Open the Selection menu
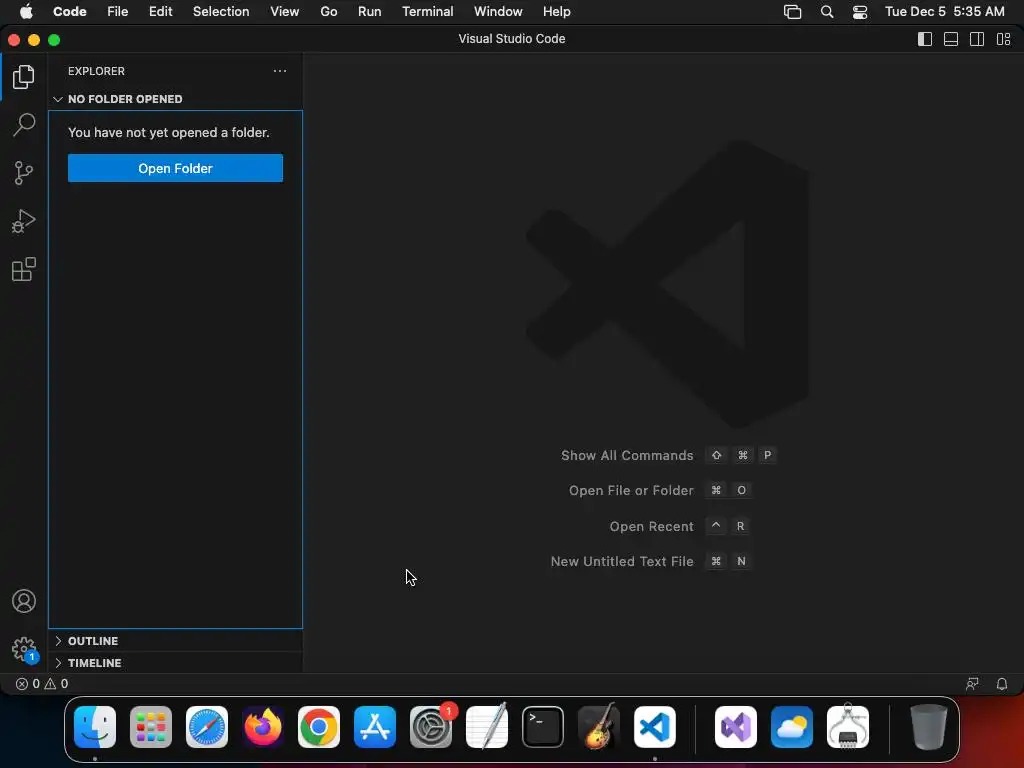 [221, 12]
